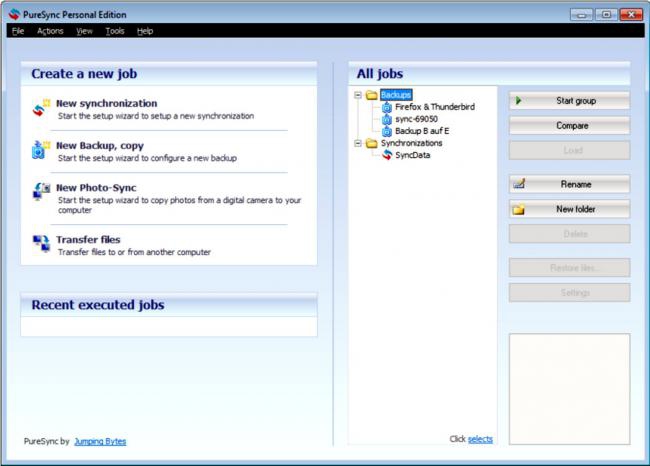
Task: Click the New Photo-Sync icon
Action: 41,192
